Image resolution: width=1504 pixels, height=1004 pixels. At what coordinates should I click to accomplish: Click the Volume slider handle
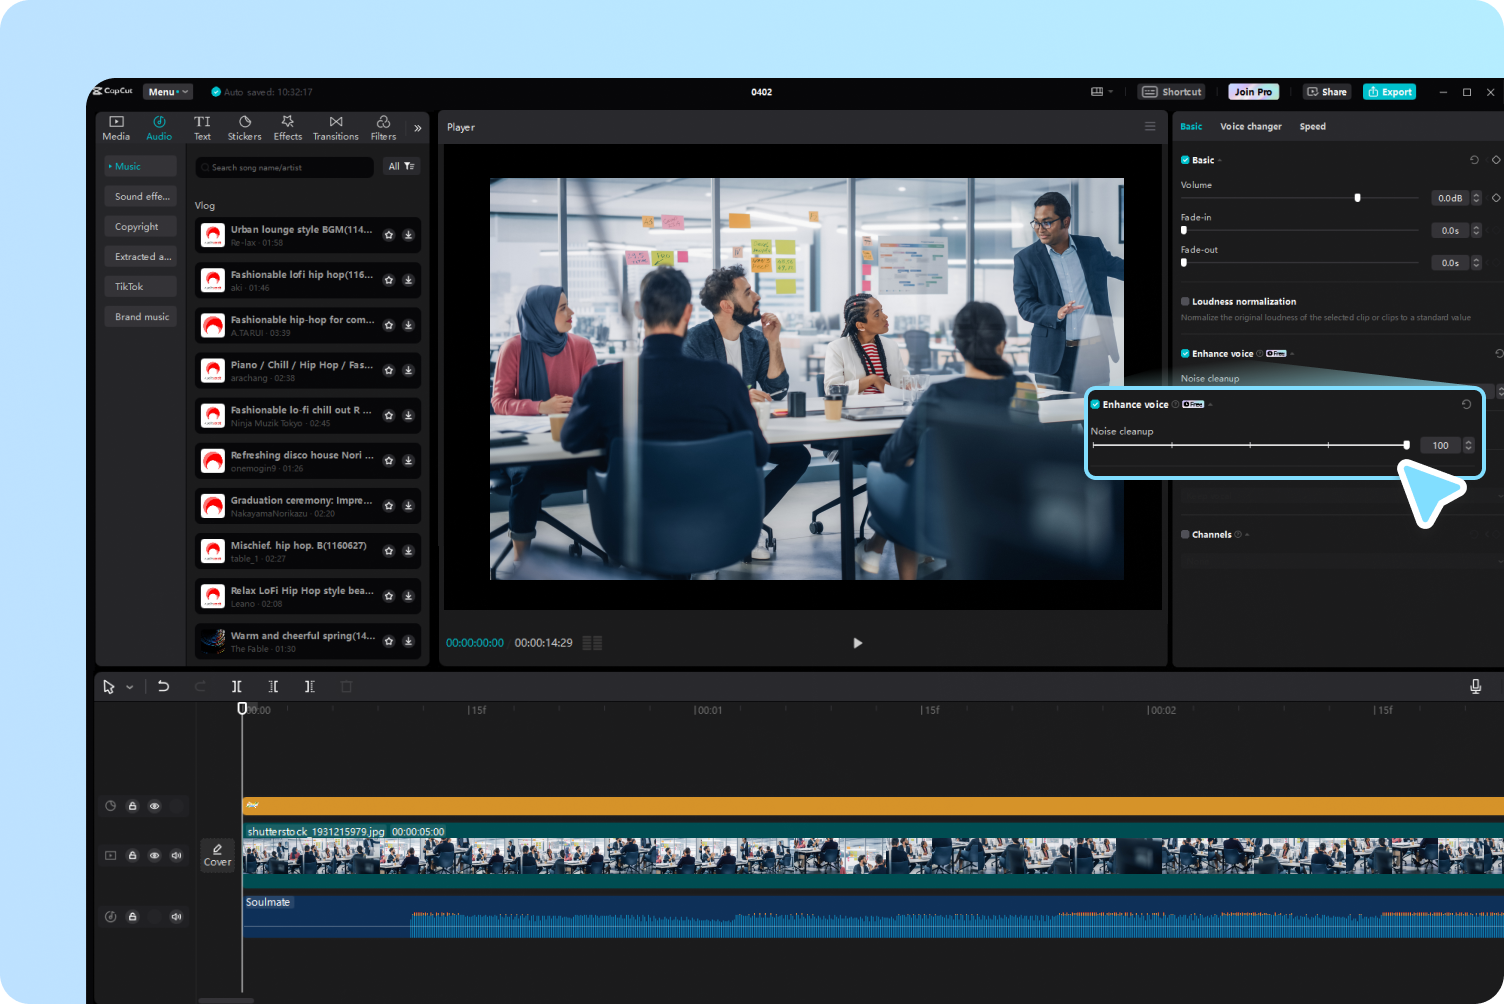1357,198
